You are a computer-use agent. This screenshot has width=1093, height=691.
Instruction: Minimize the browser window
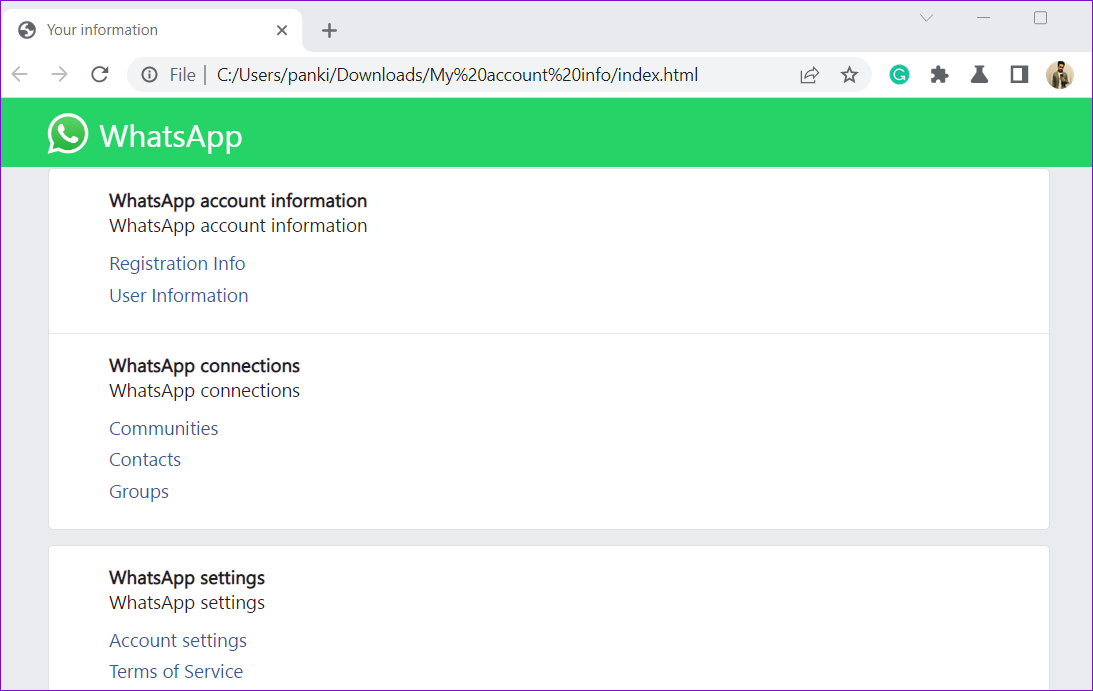(984, 18)
